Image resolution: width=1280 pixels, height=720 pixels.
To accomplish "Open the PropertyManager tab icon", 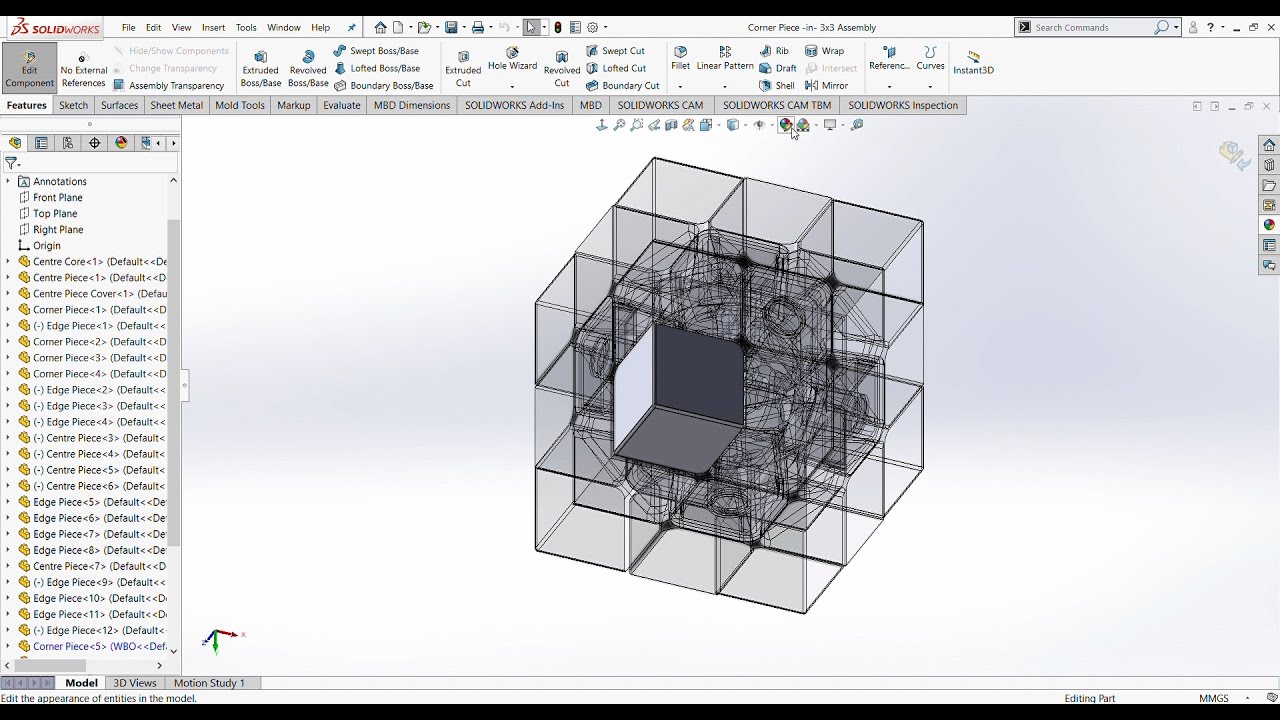I will tap(41, 143).
